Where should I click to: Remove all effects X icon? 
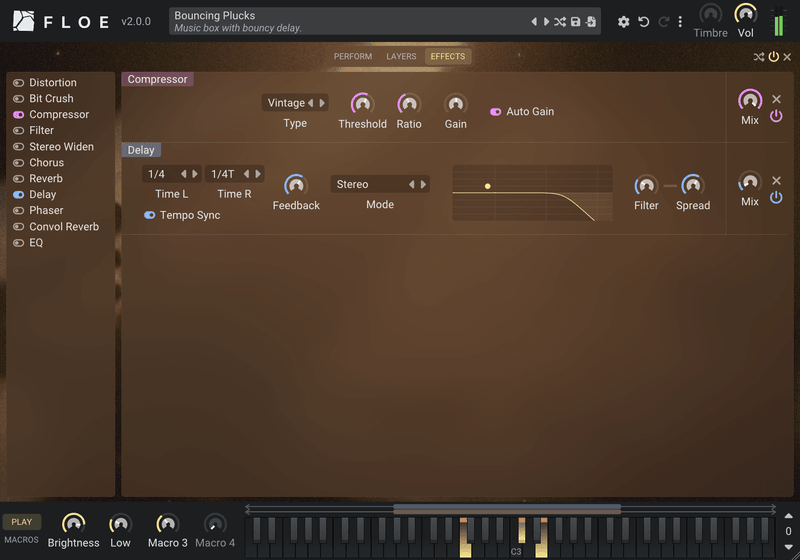pyautogui.click(x=787, y=57)
